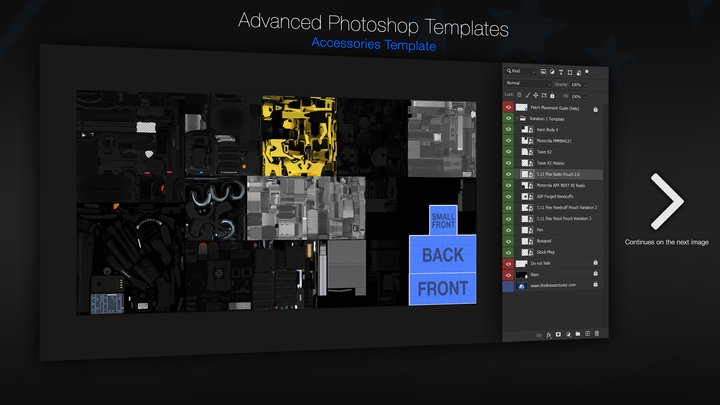The image size is (720, 405).
Task: Click Continues on the next image text
Action: click(666, 242)
